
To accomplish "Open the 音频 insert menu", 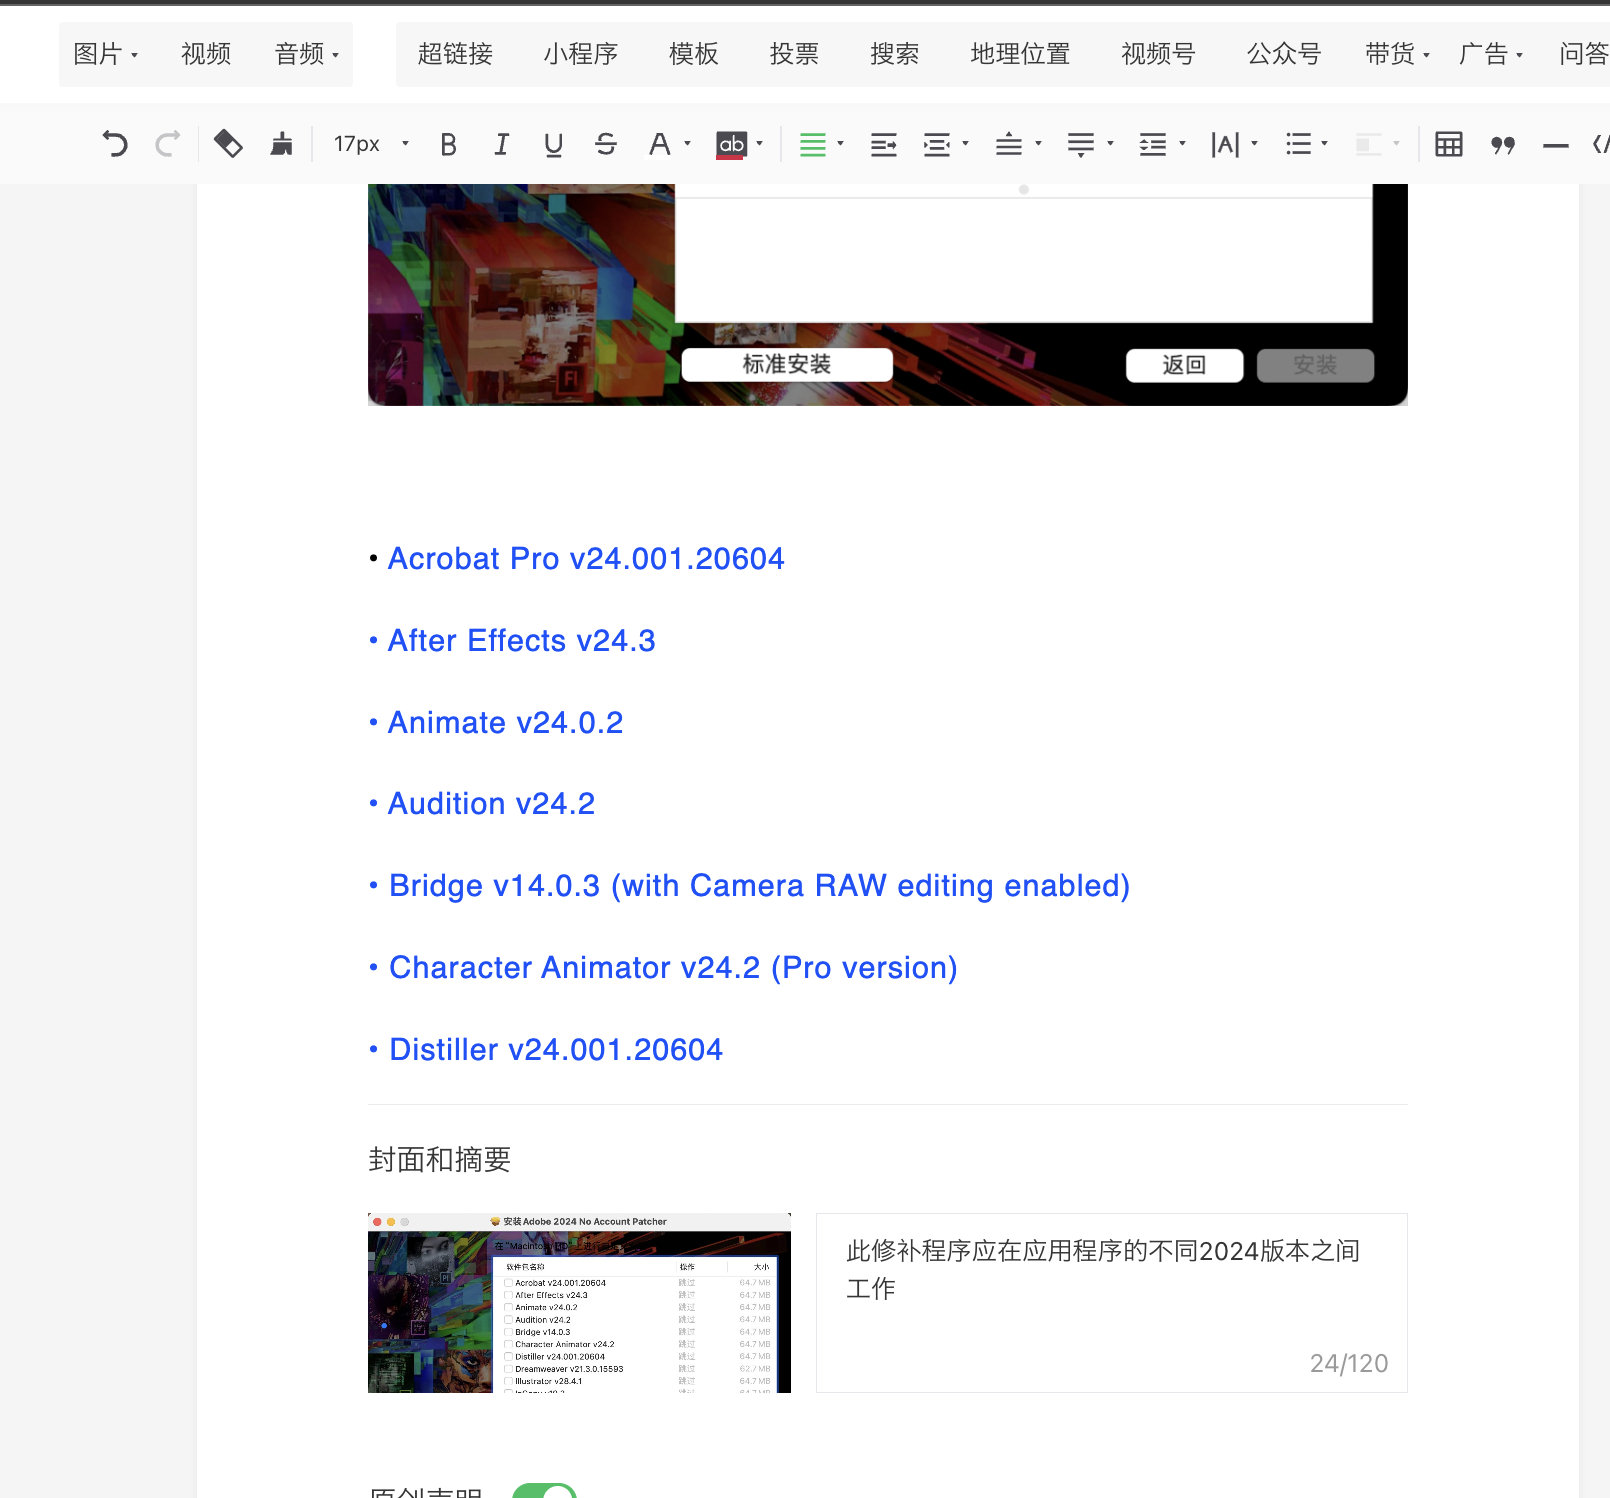I will [307, 54].
